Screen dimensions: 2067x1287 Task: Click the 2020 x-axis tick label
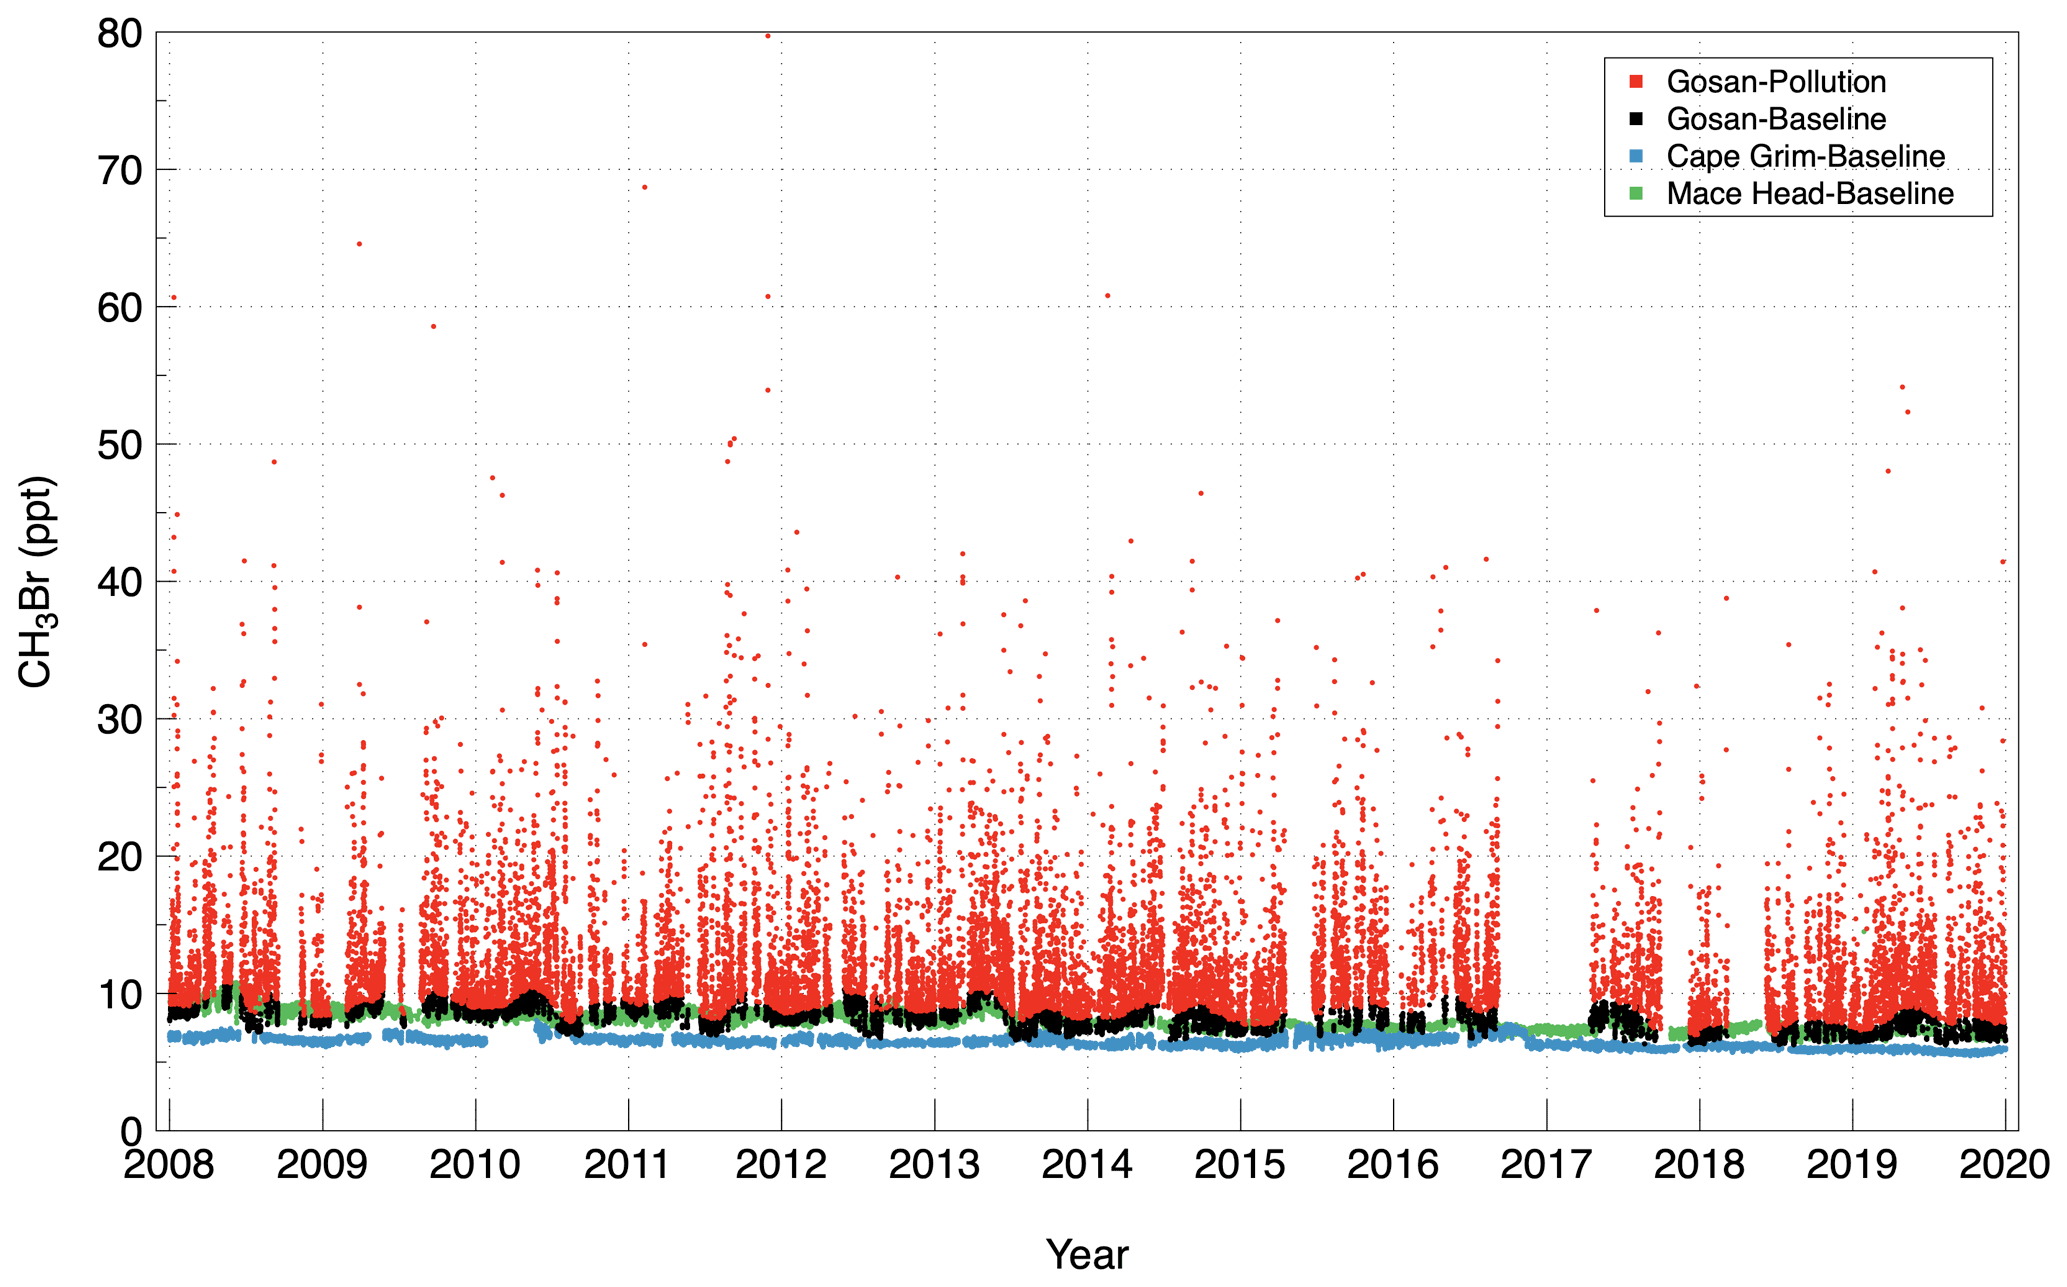pyautogui.click(x=2005, y=1165)
